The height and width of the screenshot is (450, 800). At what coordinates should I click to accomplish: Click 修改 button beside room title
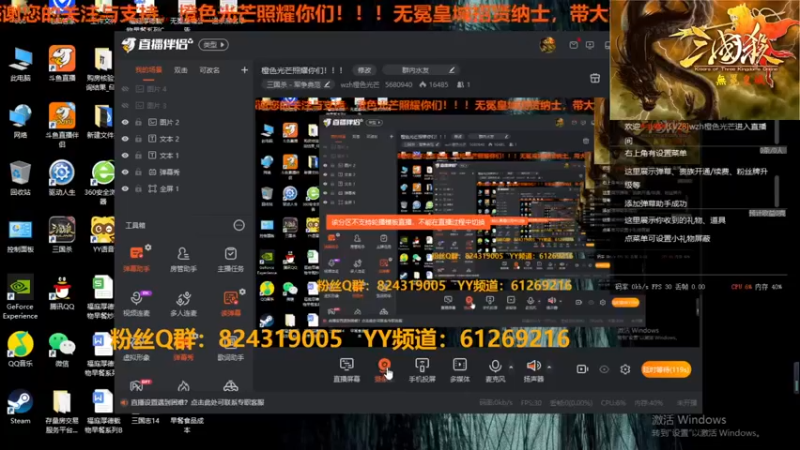pos(364,70)
